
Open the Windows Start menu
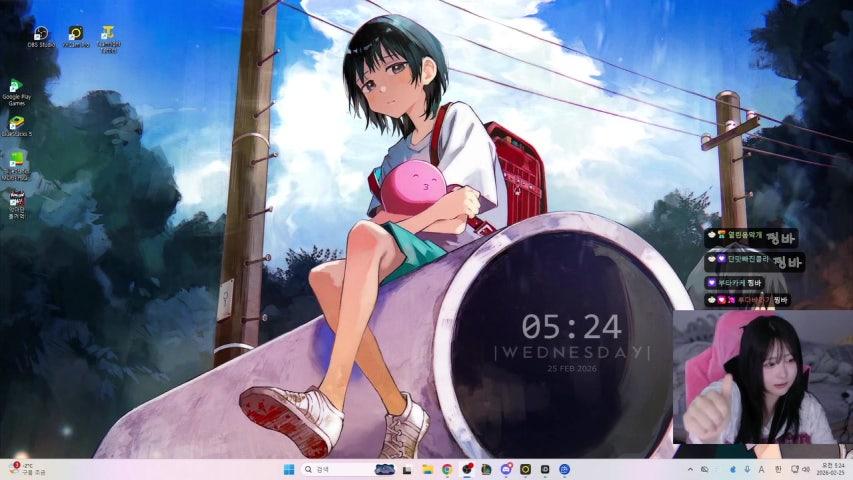coord(289,469)
